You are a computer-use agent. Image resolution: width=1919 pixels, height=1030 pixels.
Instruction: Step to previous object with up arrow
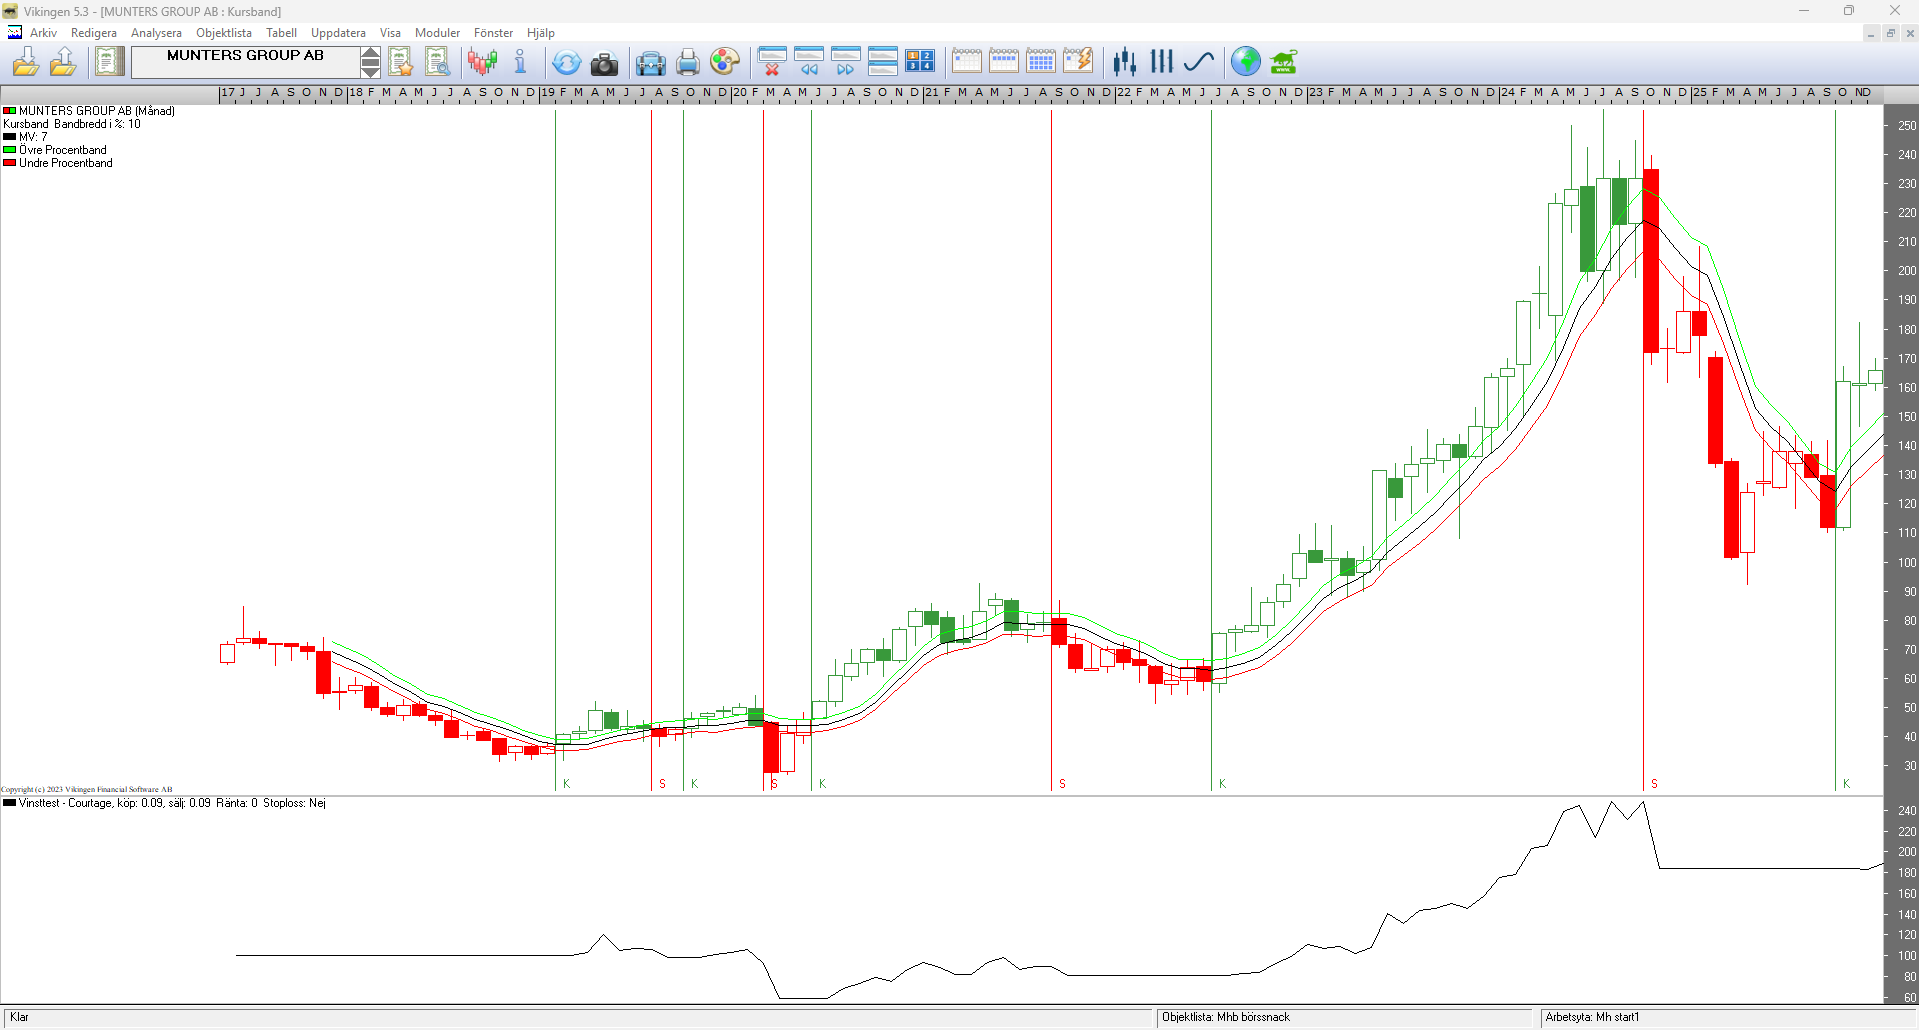click(370, 54)
